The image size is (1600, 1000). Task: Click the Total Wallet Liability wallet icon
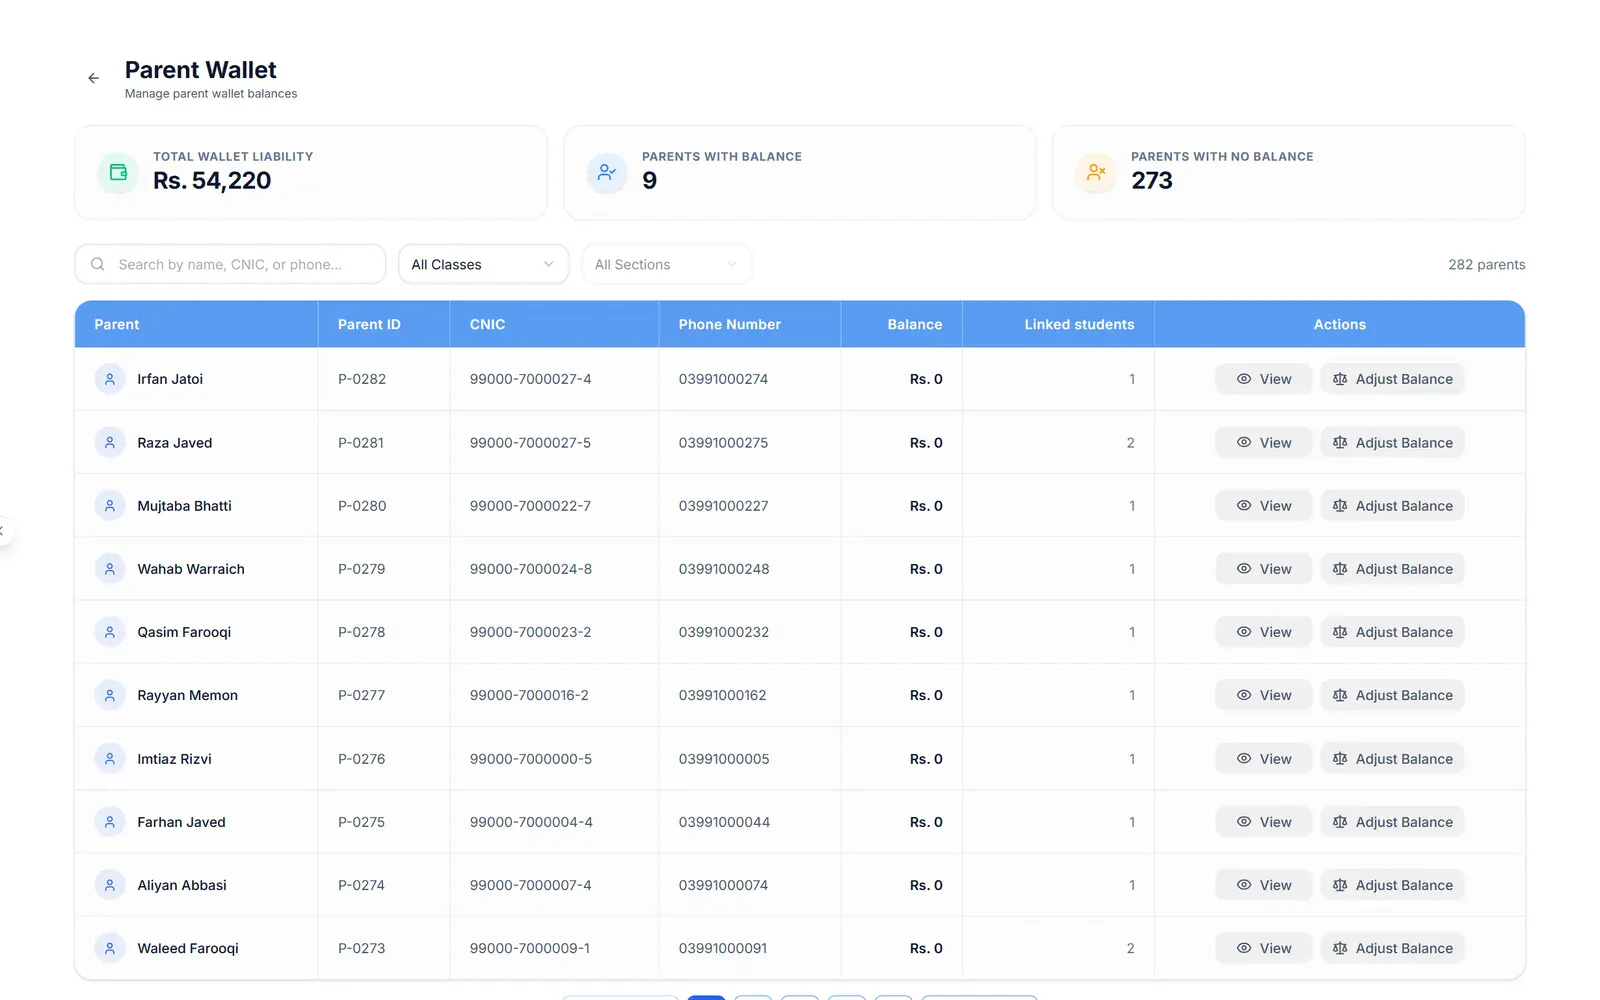[x=118, y=172]
